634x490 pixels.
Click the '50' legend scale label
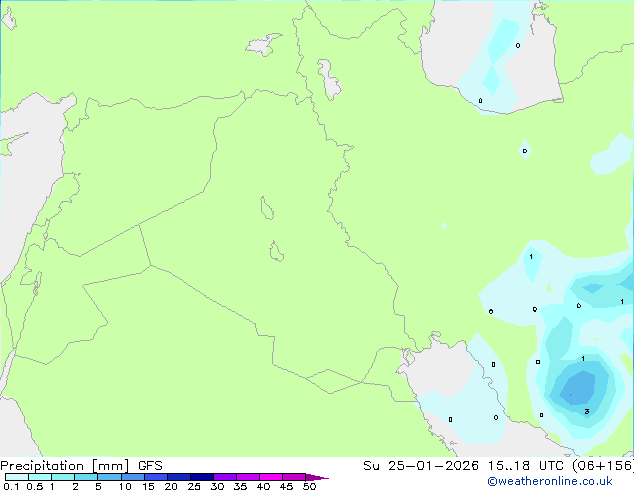coord(309,486)
